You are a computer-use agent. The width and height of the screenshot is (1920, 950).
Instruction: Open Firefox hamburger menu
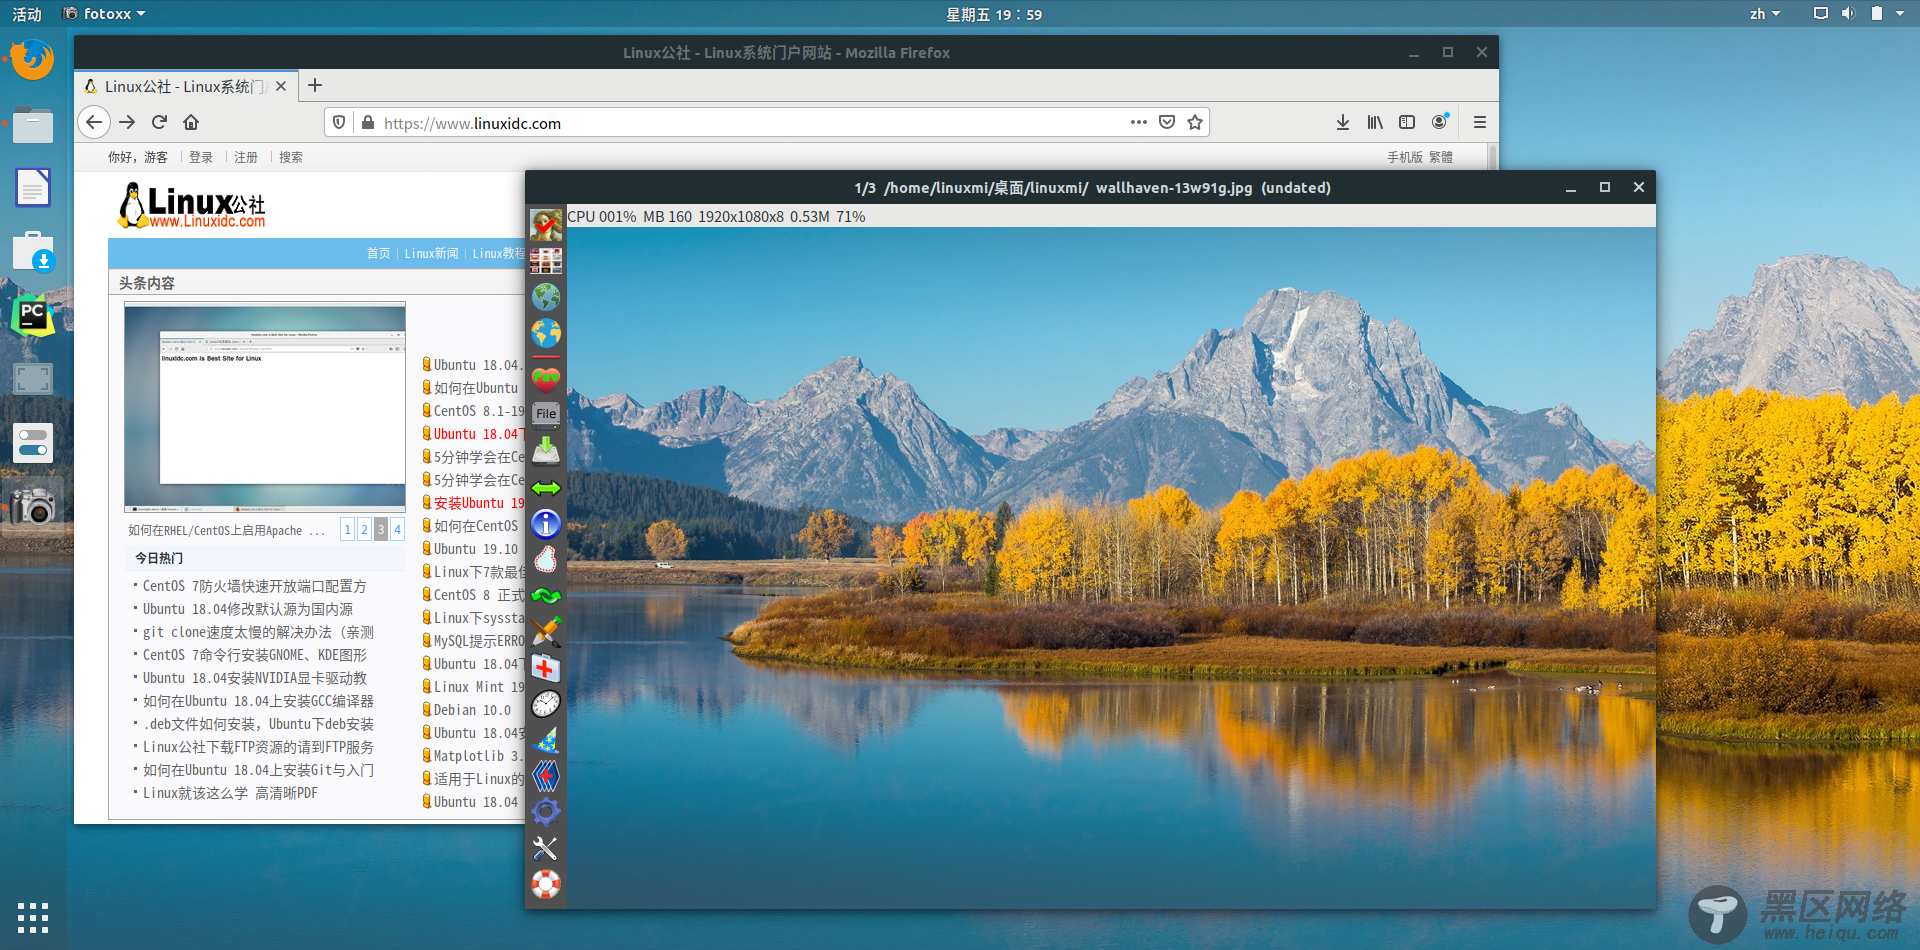[x=1480, y=122]
